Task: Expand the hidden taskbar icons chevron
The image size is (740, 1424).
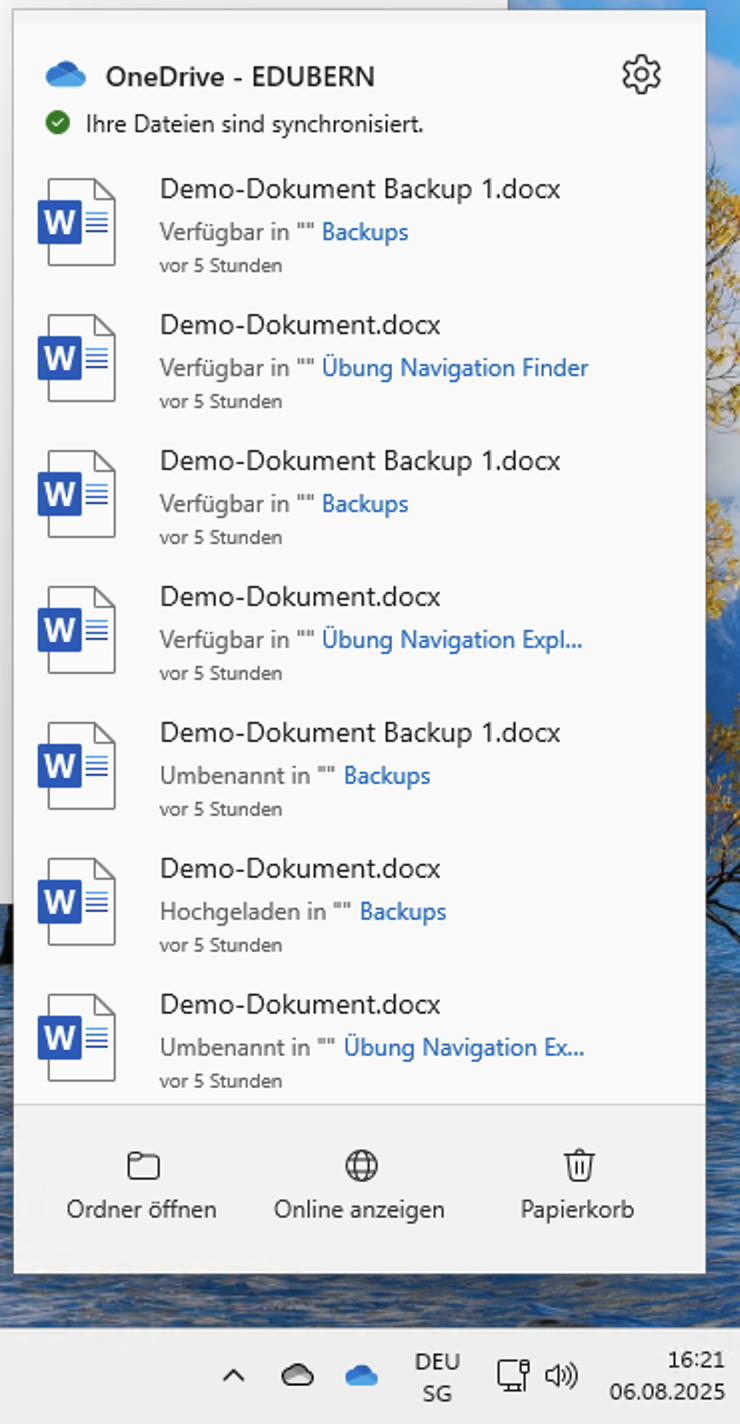Action: tap(234, 1375)
